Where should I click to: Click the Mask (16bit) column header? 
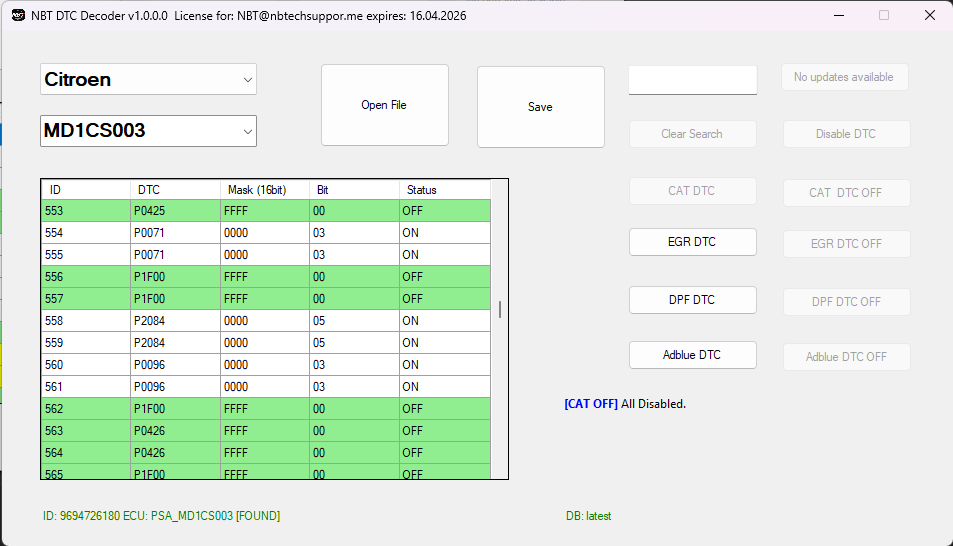click(x=264, y=190)
